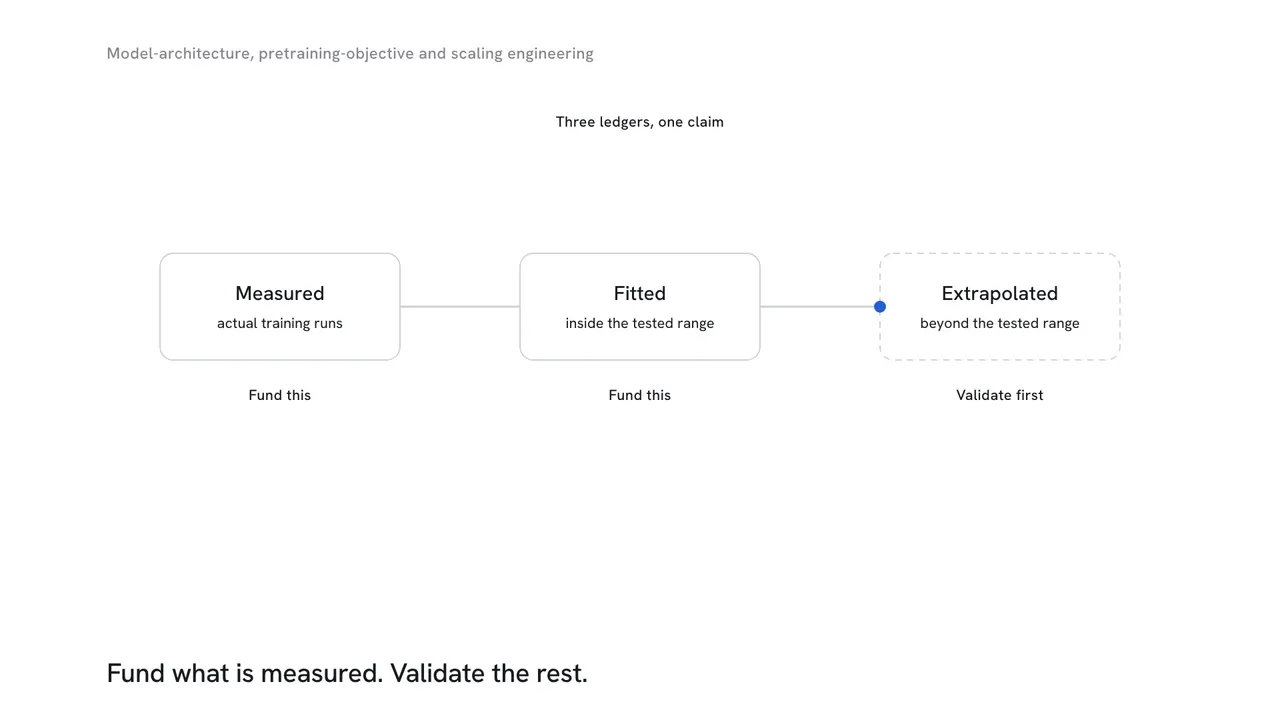1280x720 pixels.
Task: Click 'Fund this' label under Measured
Action: click(280, 395)
